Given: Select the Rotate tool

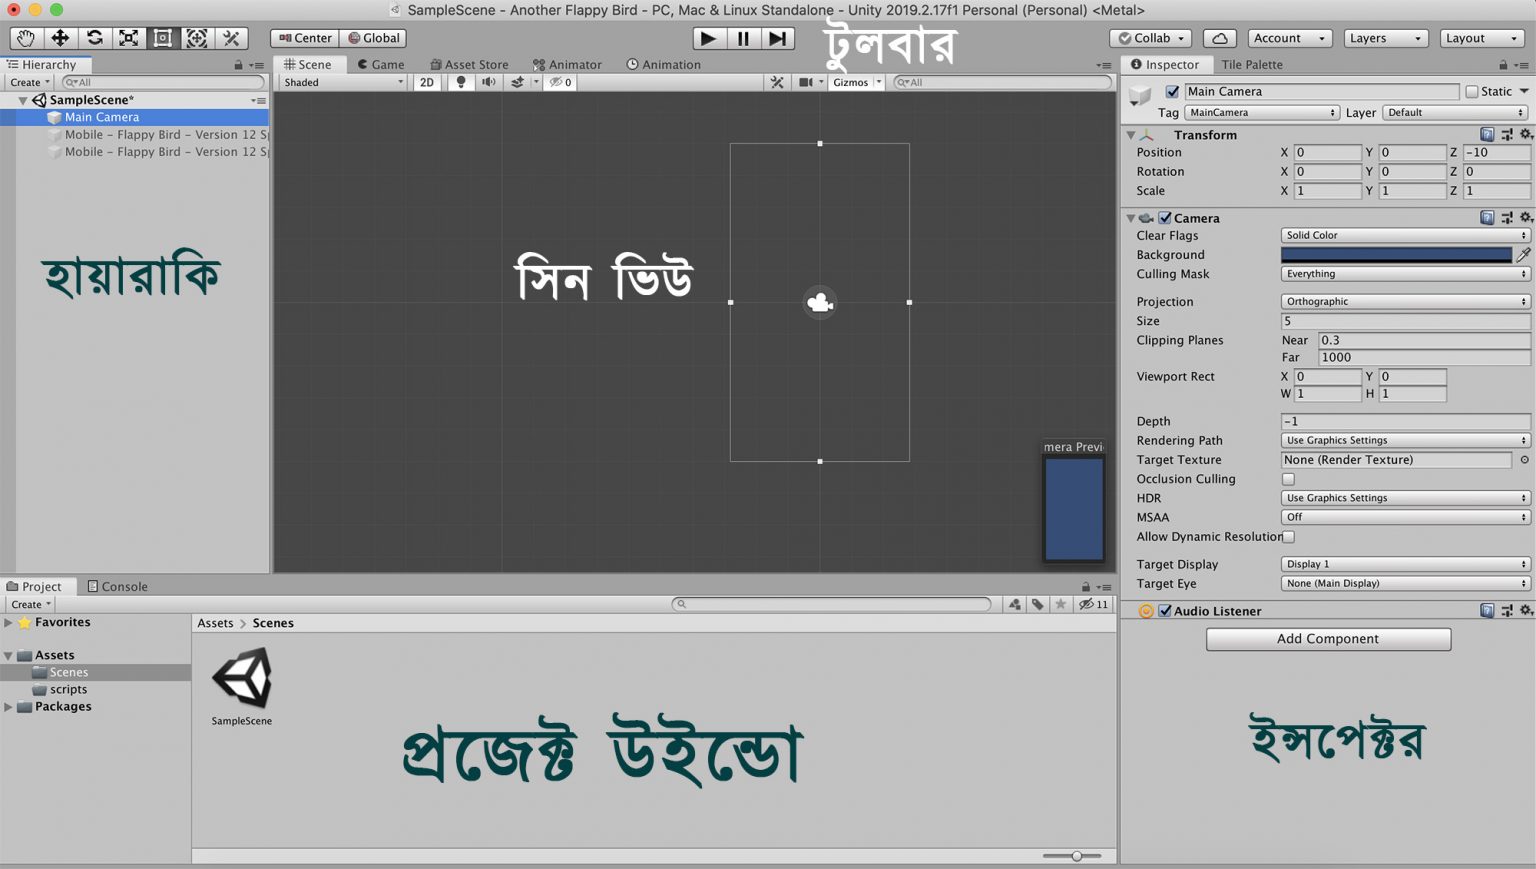Looking at the screenshot, I should pyautogui.click(x=94, y=38).
